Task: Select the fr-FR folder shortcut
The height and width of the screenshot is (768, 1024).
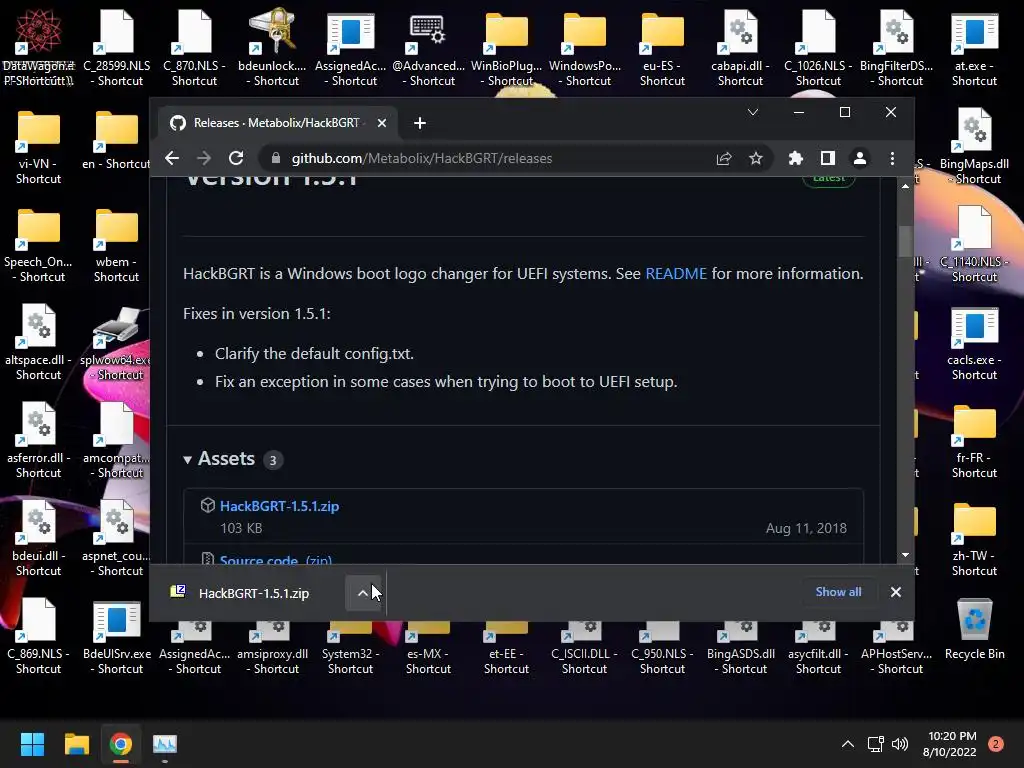Action: coord(974,440)
